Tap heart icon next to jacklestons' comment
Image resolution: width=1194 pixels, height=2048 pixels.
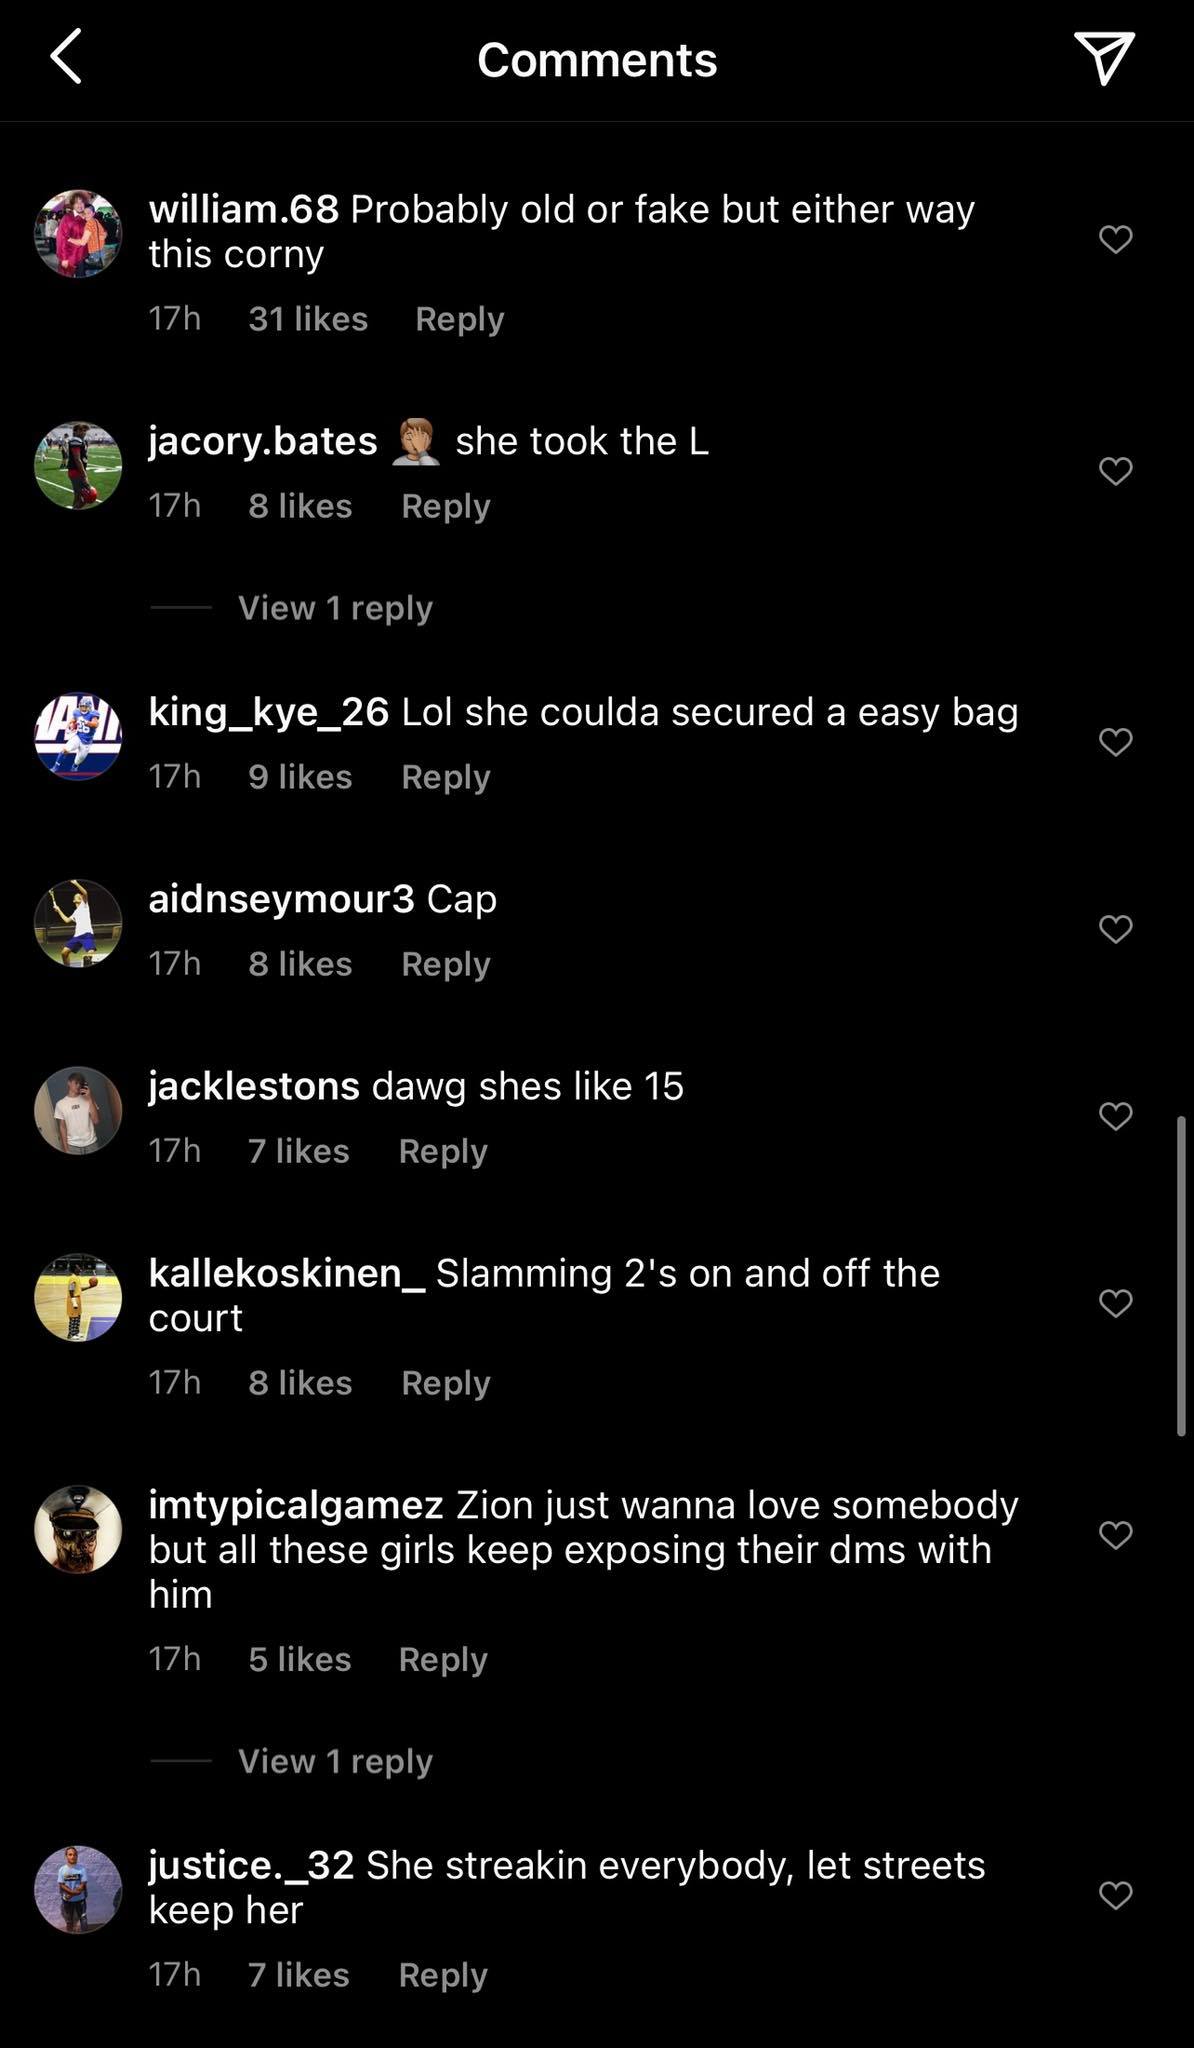coord(1115,1116)
